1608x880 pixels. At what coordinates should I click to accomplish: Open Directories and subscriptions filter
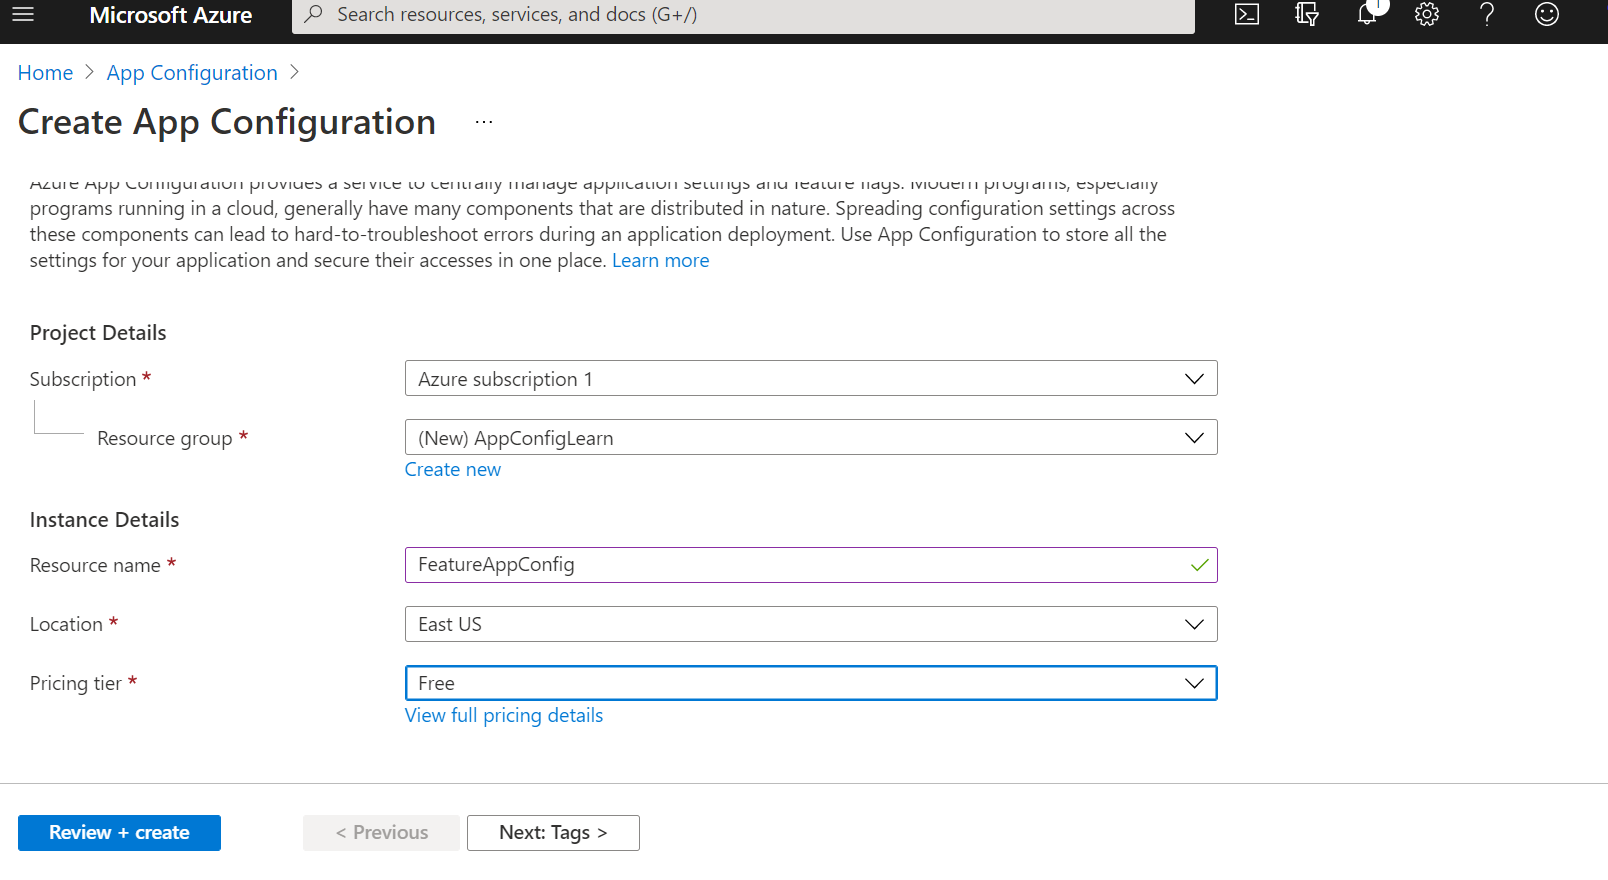(x=1307, y=14)
